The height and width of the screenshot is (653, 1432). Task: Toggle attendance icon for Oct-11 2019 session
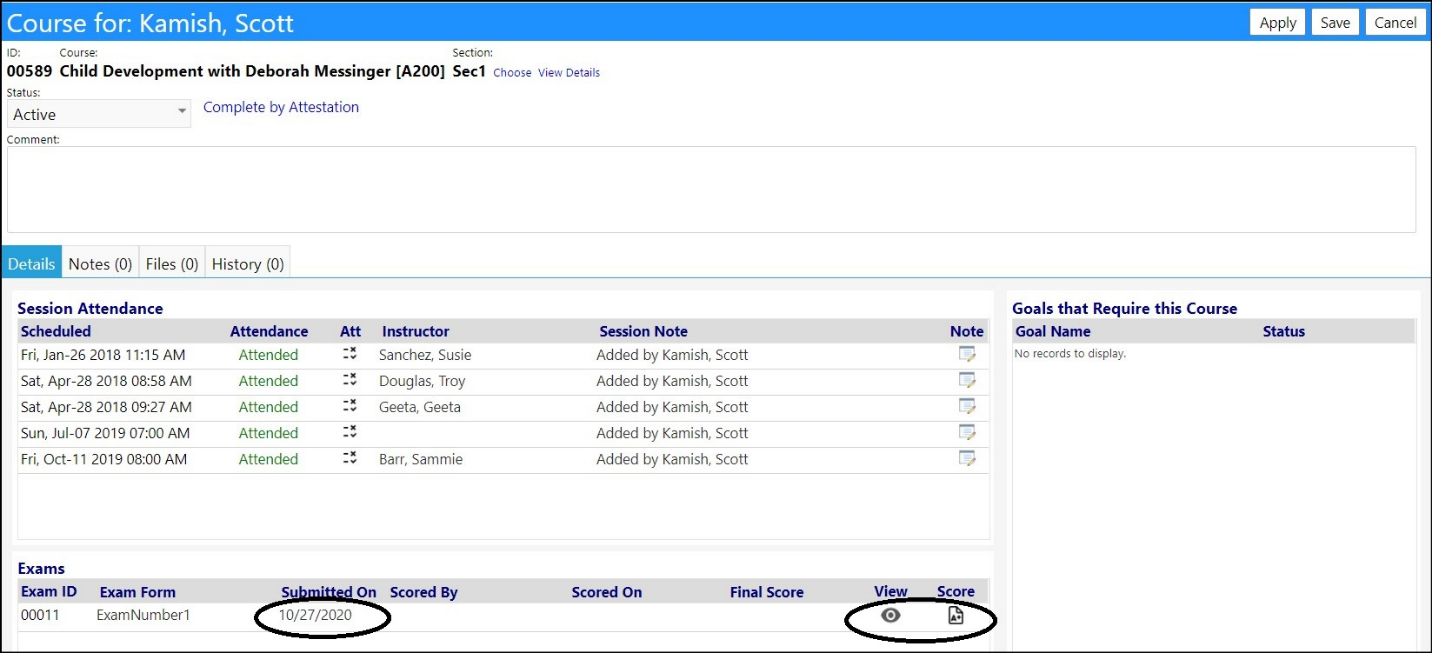coord(350,458)
